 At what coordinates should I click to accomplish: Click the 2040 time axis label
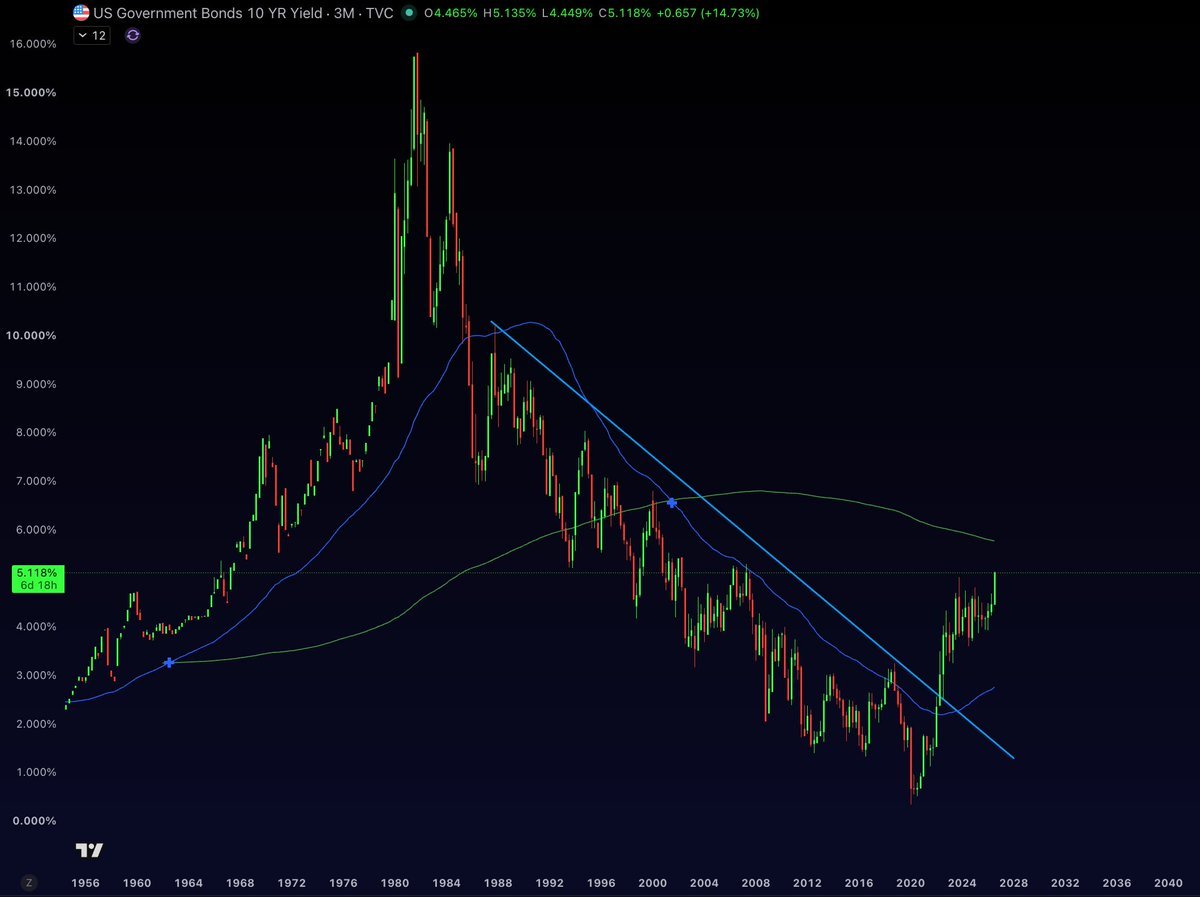tap(1168, 883)
